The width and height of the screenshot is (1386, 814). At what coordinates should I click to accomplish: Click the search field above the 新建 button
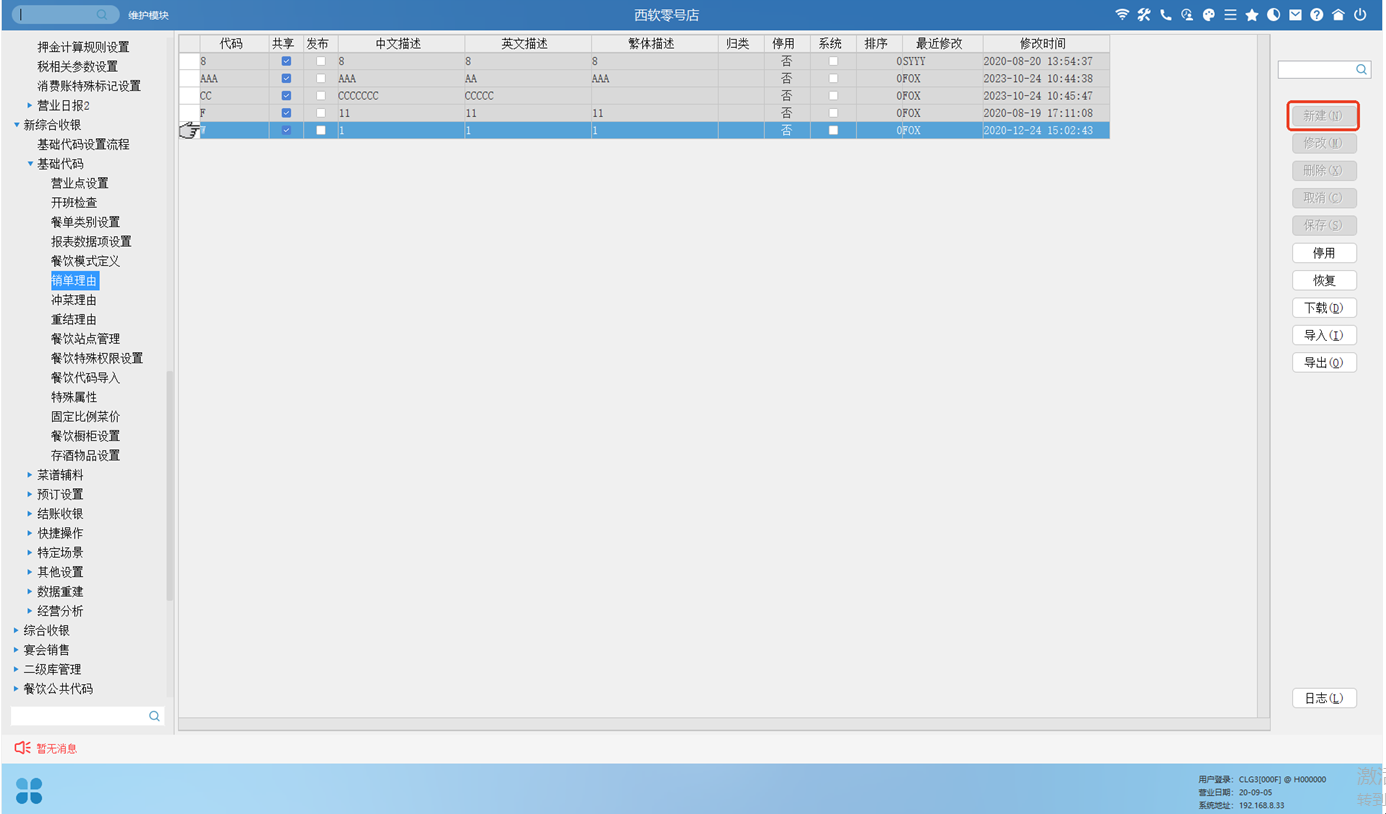tap(1316, 69)
